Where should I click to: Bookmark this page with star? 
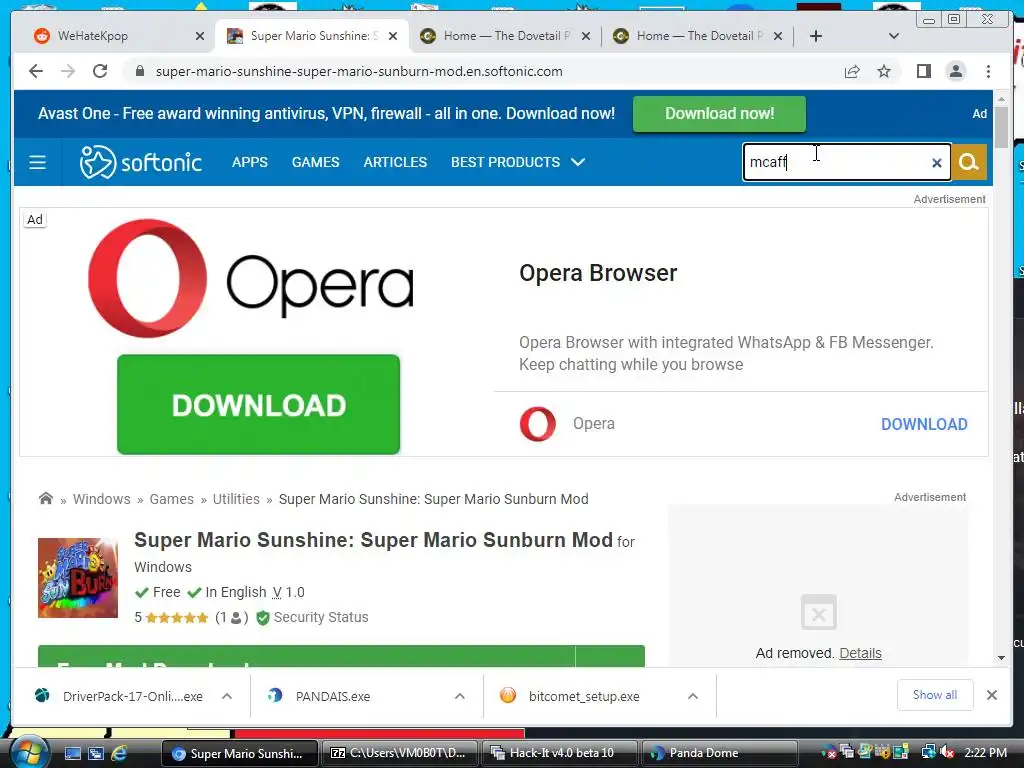pos(884,72)
